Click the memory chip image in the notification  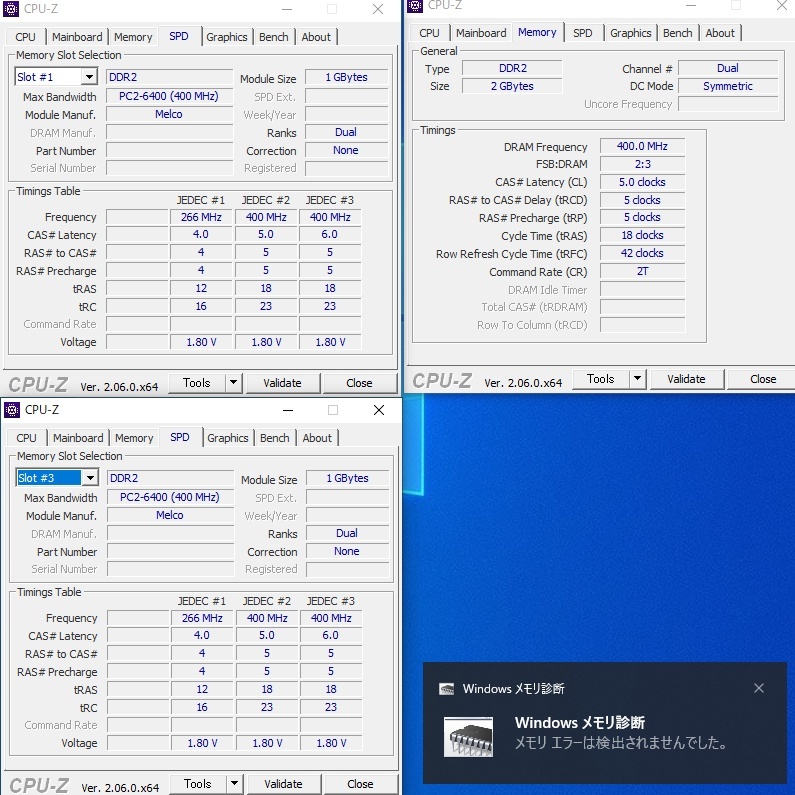(x=468, y=737)
